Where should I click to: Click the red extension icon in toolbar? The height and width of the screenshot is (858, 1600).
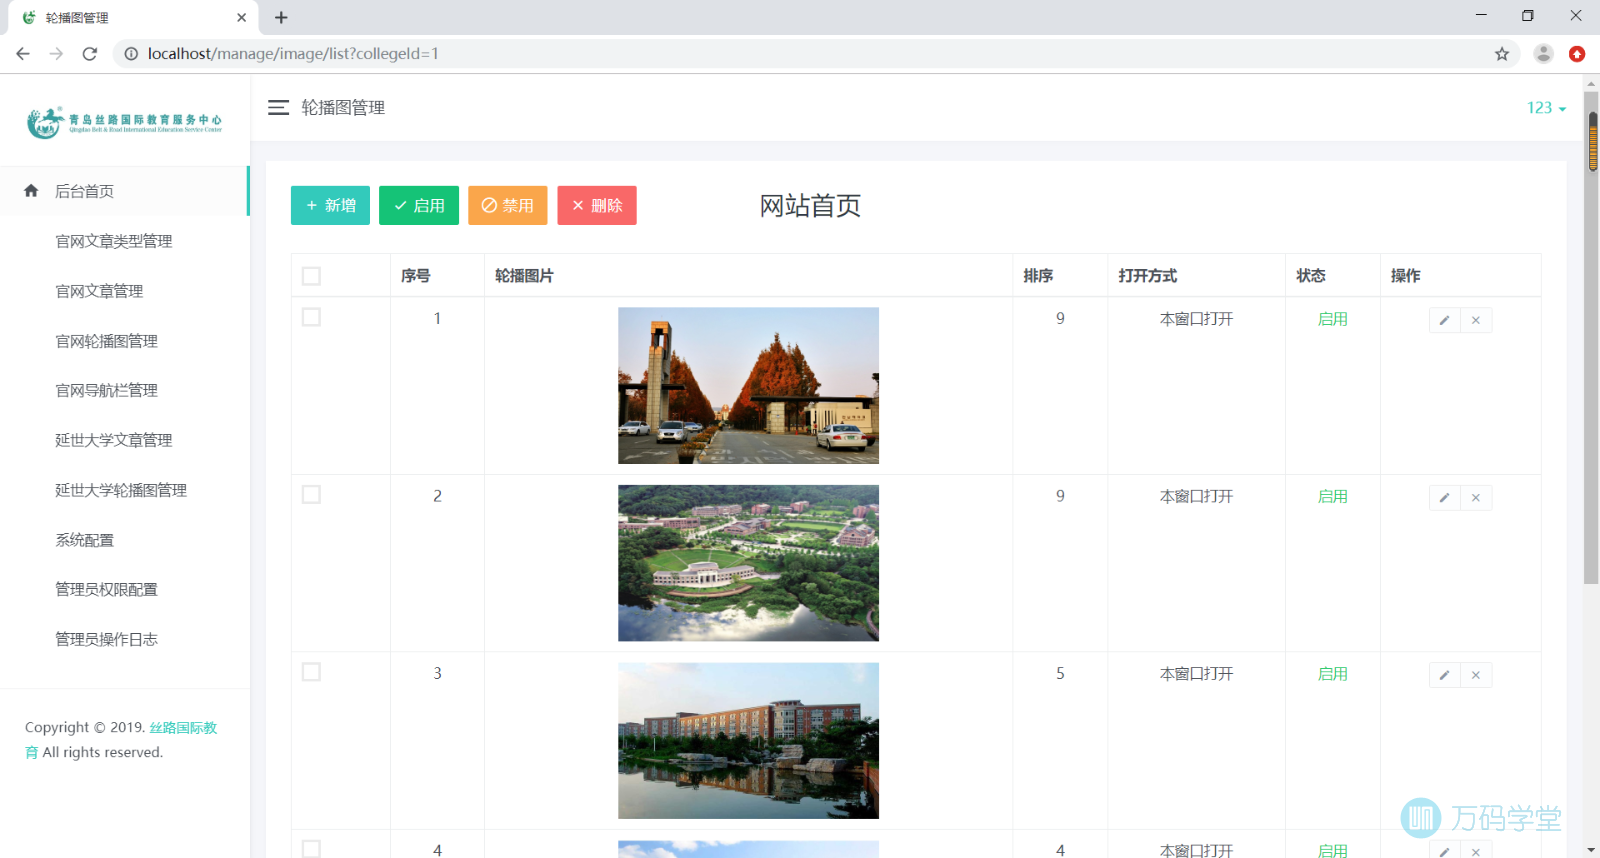[1577, 54]
